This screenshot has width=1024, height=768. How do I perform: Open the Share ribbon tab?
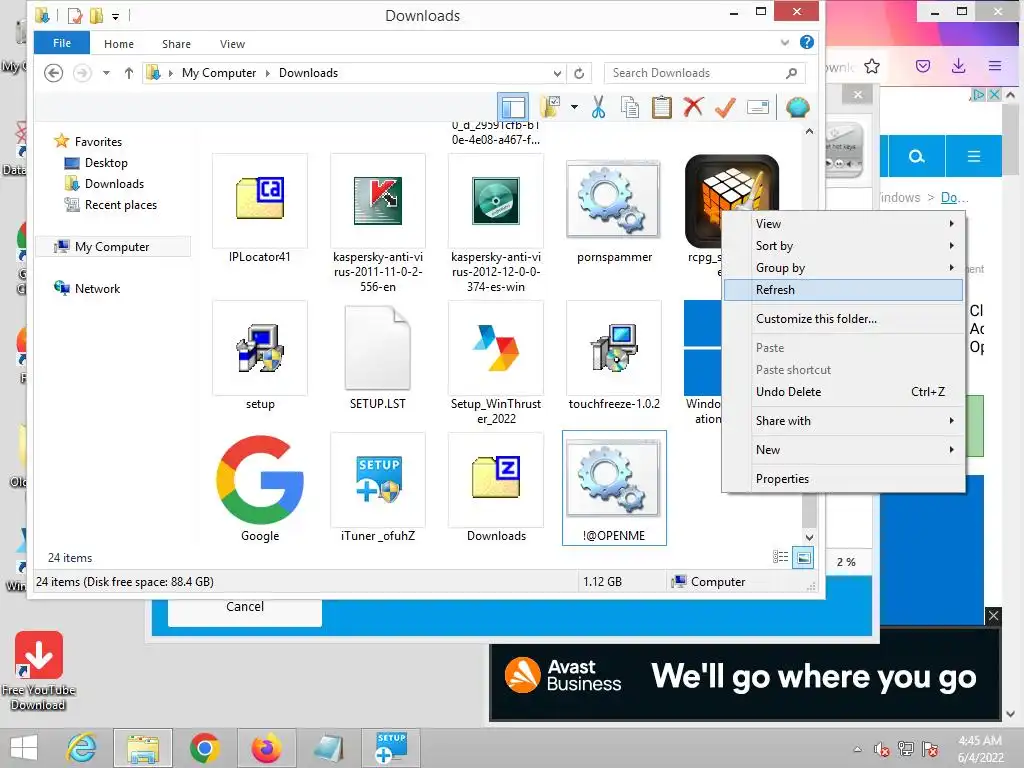point(176,44)
